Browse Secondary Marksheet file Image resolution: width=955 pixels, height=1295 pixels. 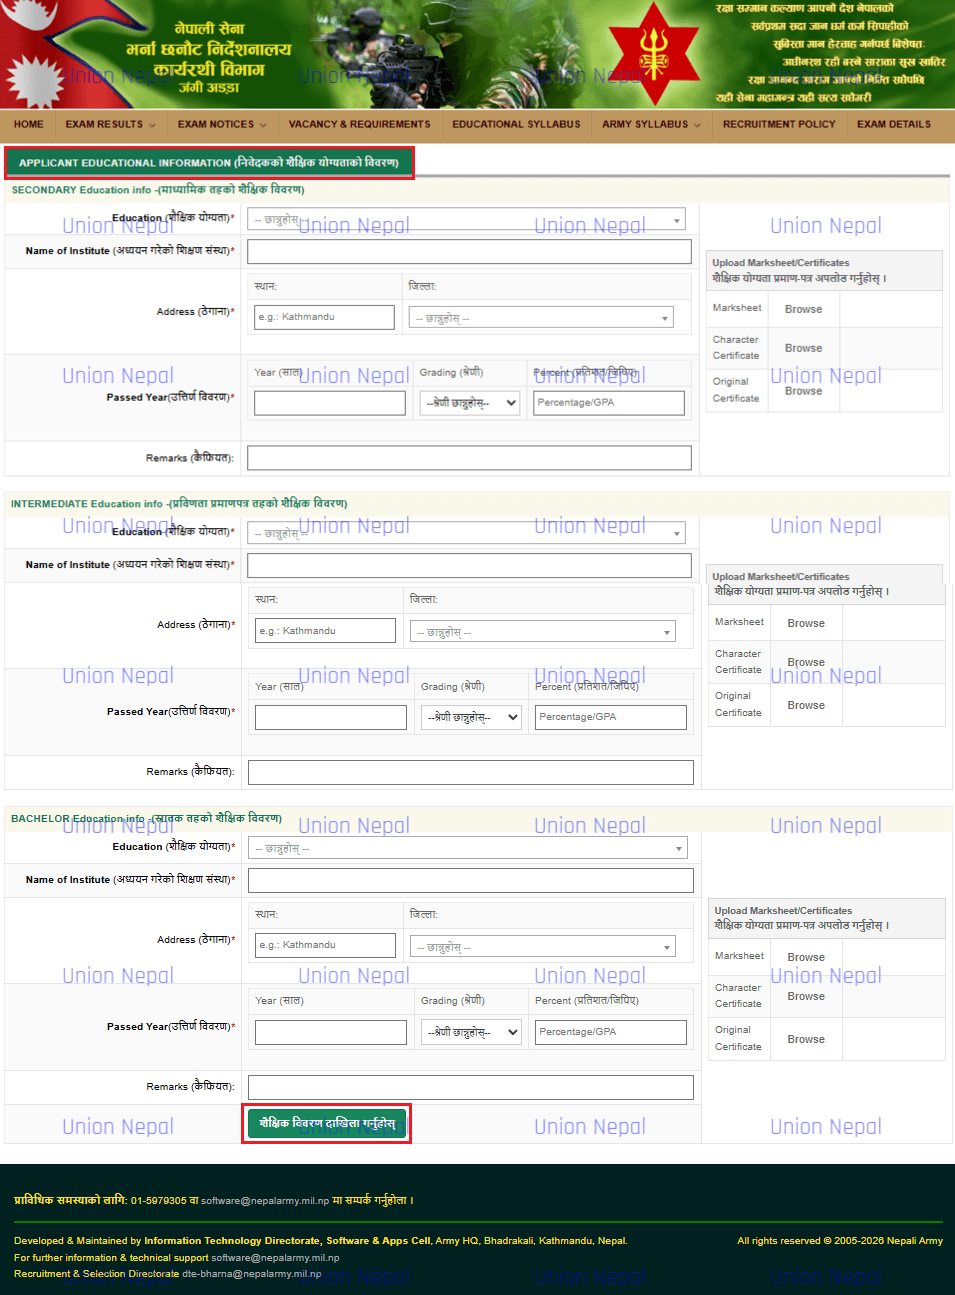(803, 309)
